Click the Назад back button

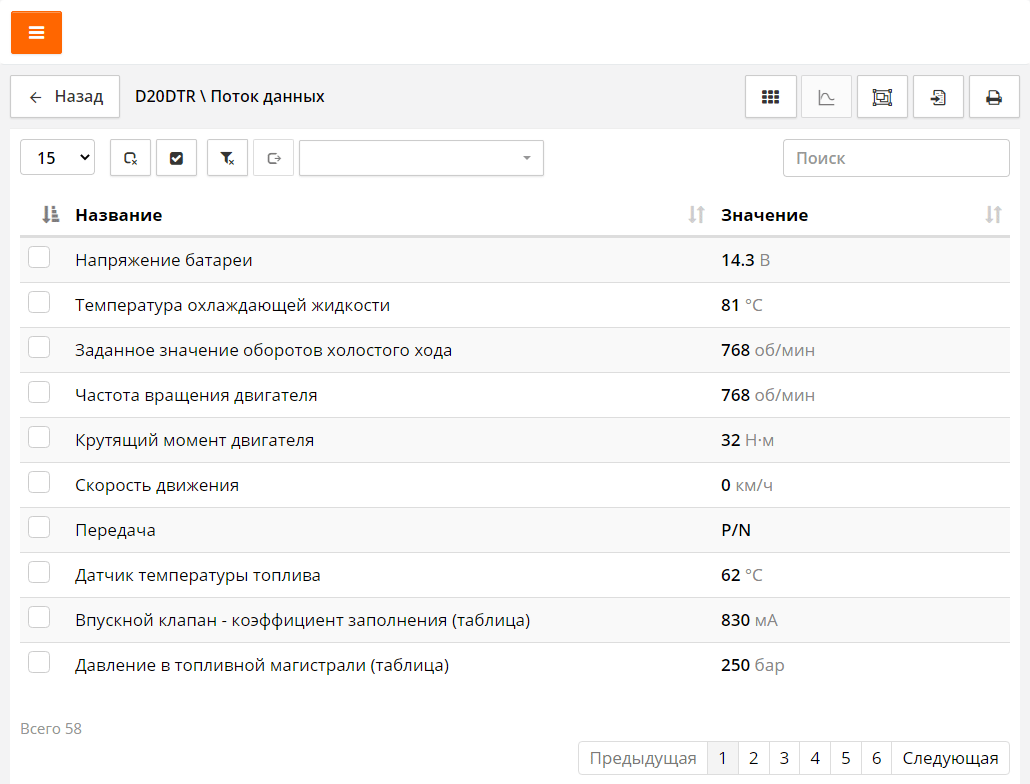[x=66, y=97]
